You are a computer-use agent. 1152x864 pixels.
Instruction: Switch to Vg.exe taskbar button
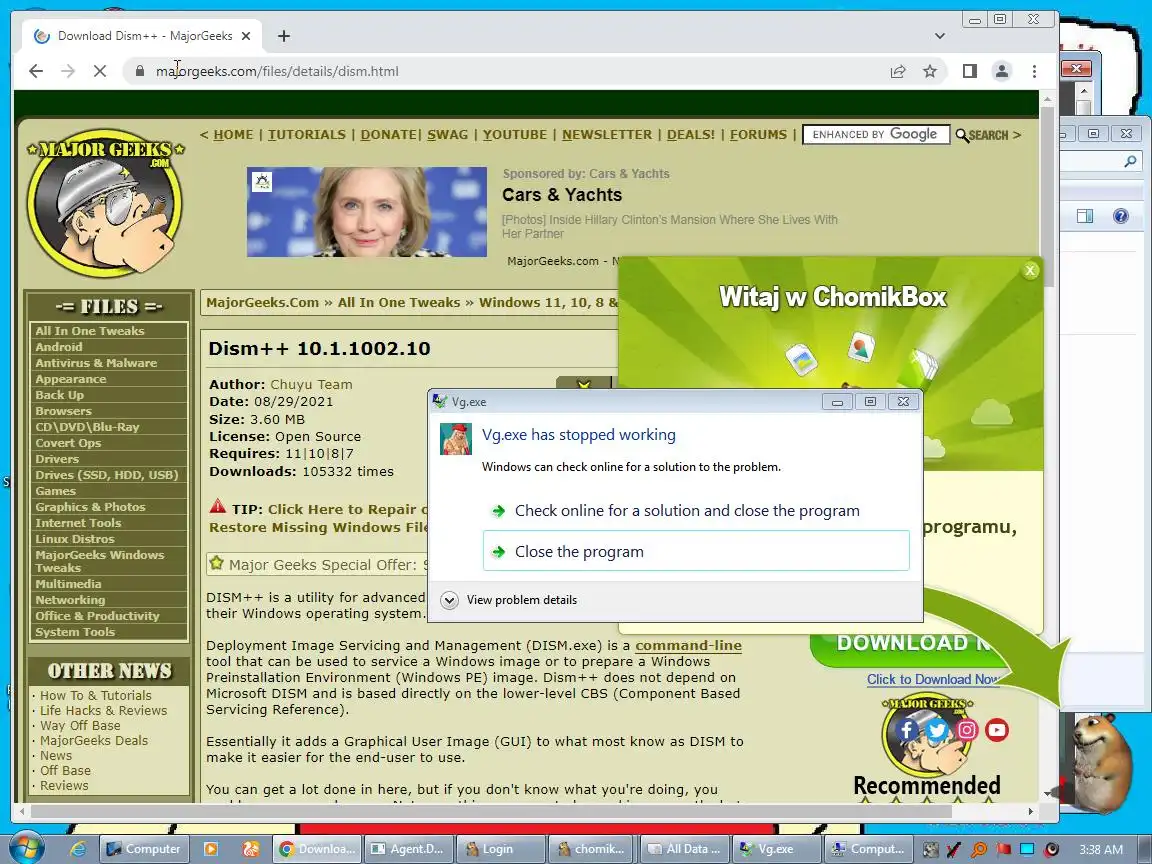click(777, 849)
